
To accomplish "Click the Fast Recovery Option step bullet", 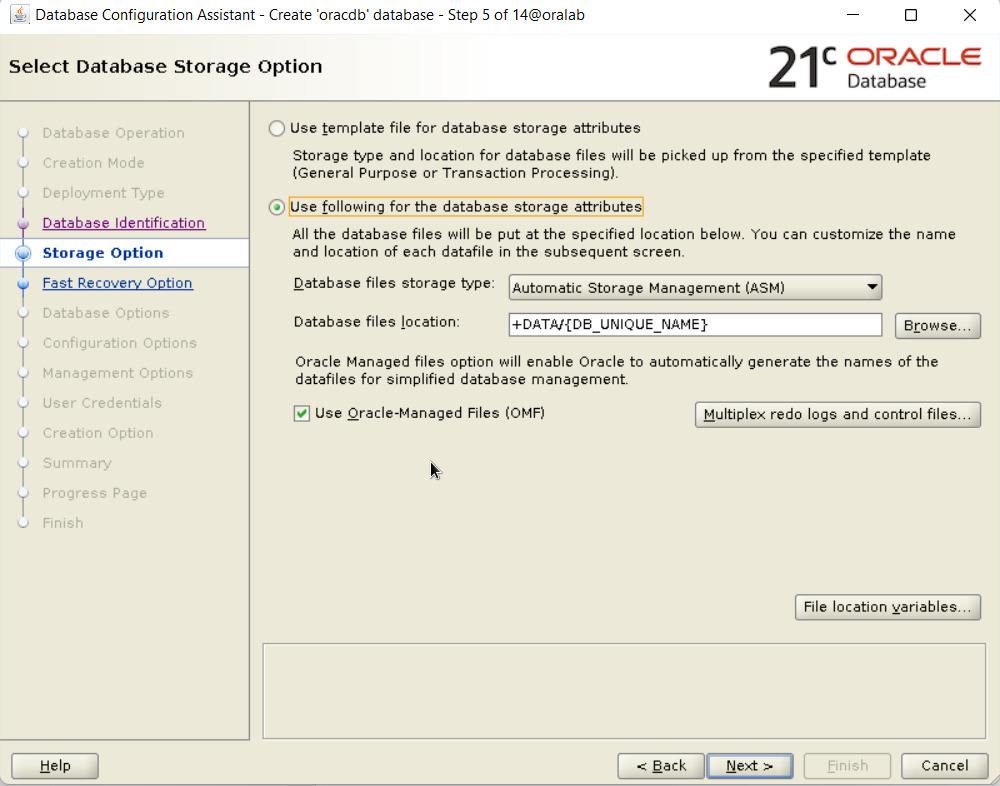I will [24, 284].
